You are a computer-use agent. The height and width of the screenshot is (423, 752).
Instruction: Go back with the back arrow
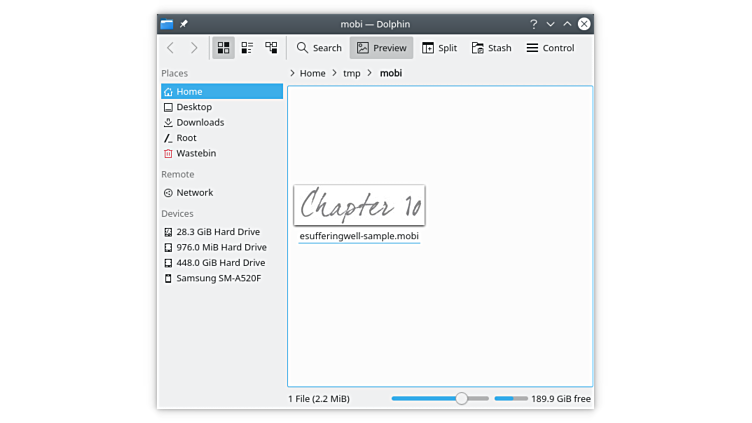[170, 48]
